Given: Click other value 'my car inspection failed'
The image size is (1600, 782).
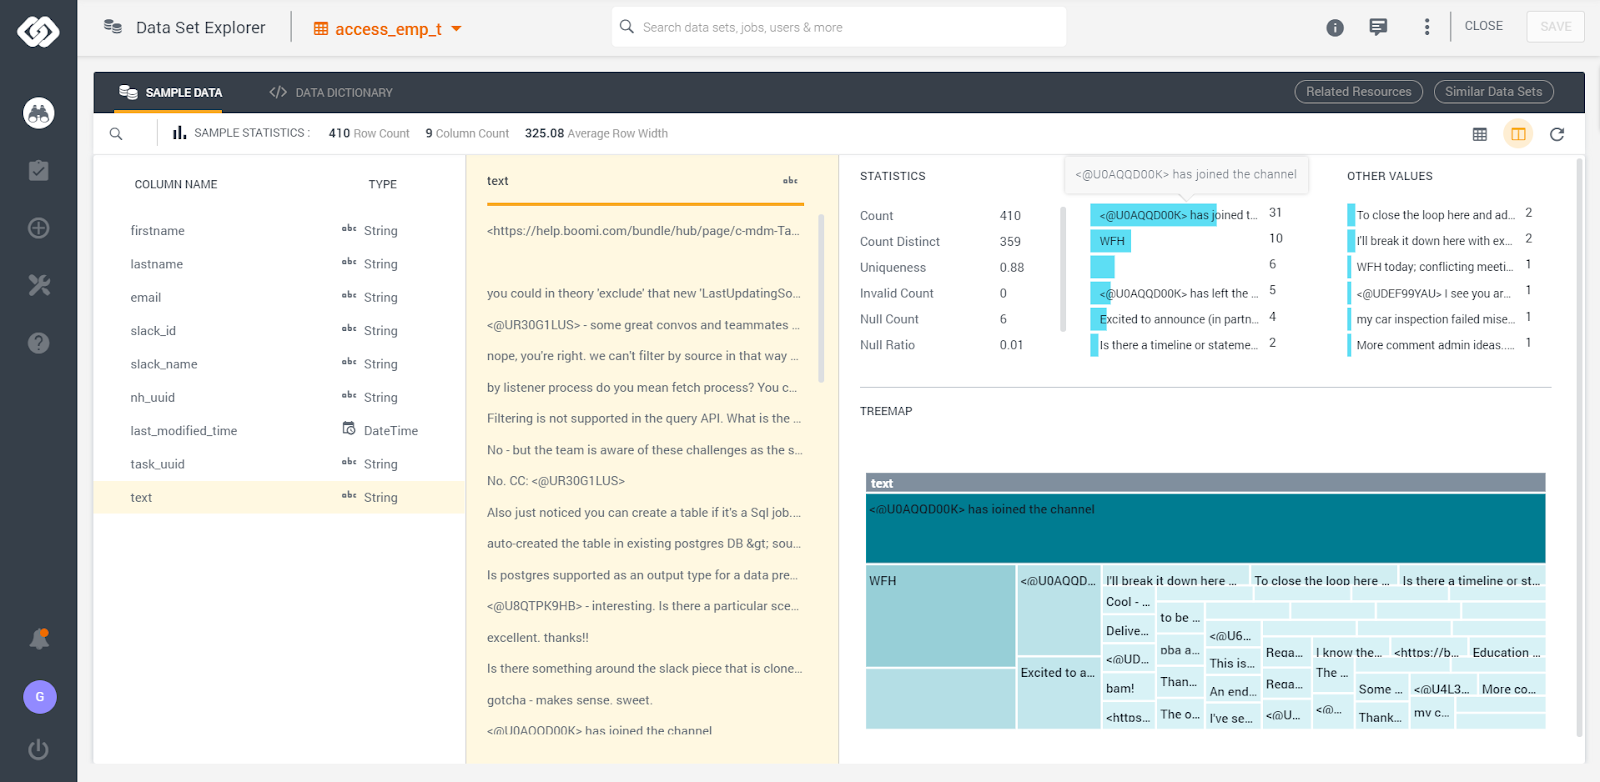Looking at the screenshot, I should pyautogui.click(x=1434, y=319).
